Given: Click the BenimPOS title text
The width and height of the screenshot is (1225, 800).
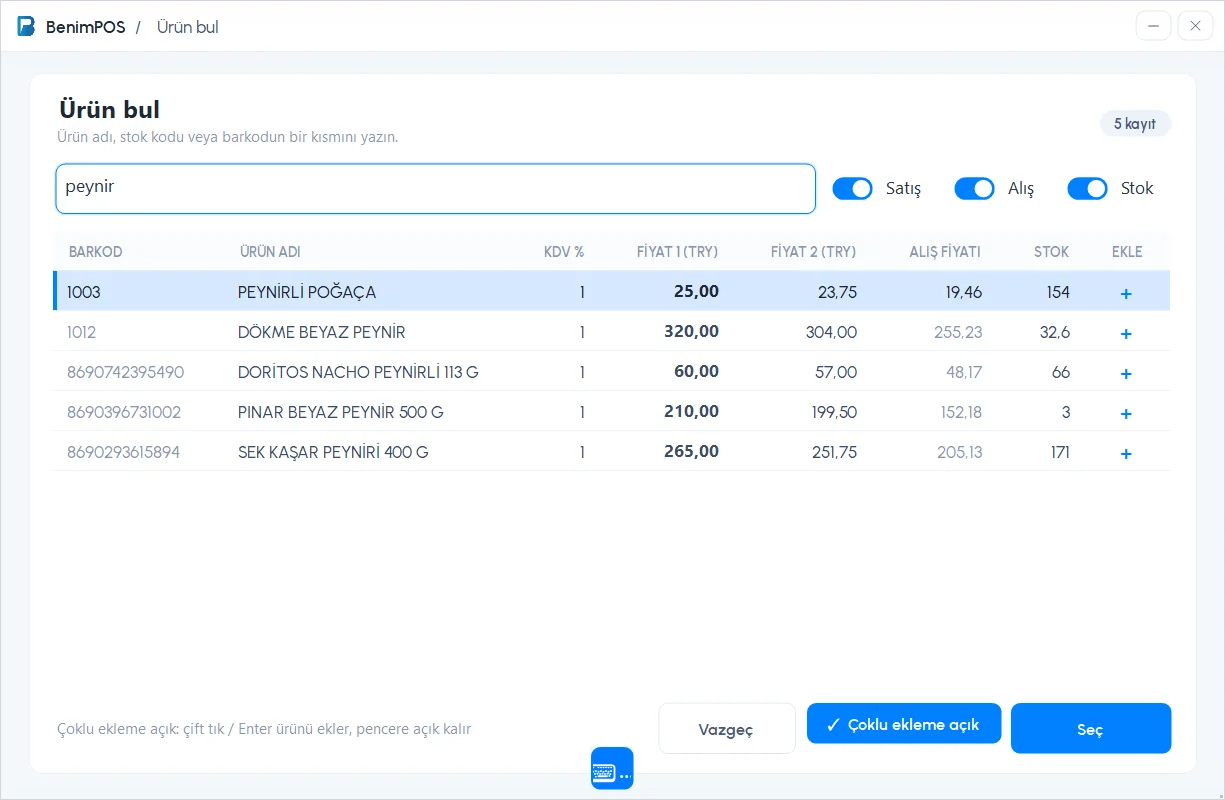Looking at the screenshot, I should [85, 27].
